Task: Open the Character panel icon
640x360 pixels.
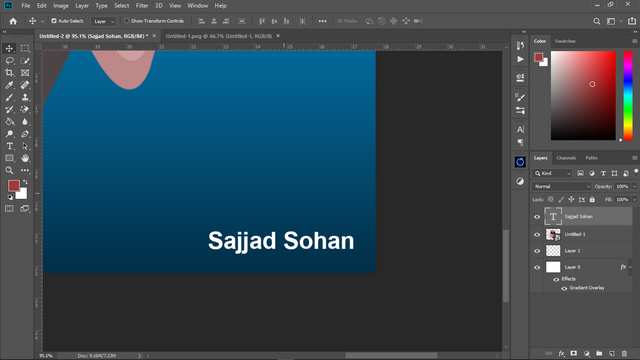Action: (520, 129)
